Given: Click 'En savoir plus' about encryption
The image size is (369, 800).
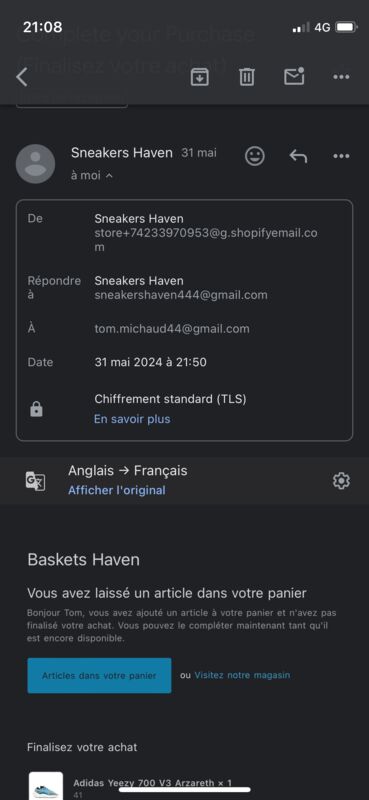Looking at the screenshot, I should tap(132, 419).
